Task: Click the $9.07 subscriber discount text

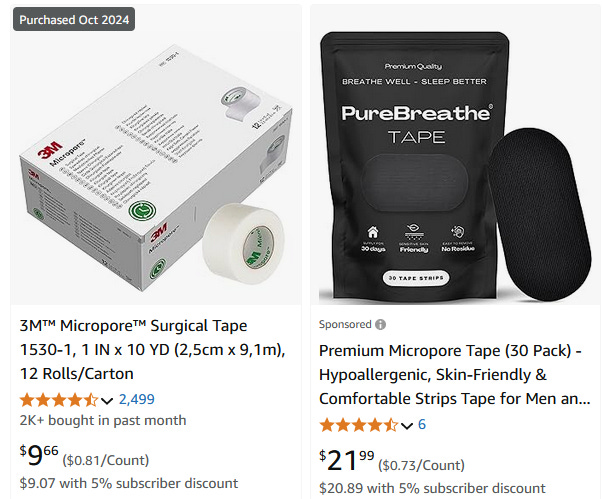Action: pos(129,483)
